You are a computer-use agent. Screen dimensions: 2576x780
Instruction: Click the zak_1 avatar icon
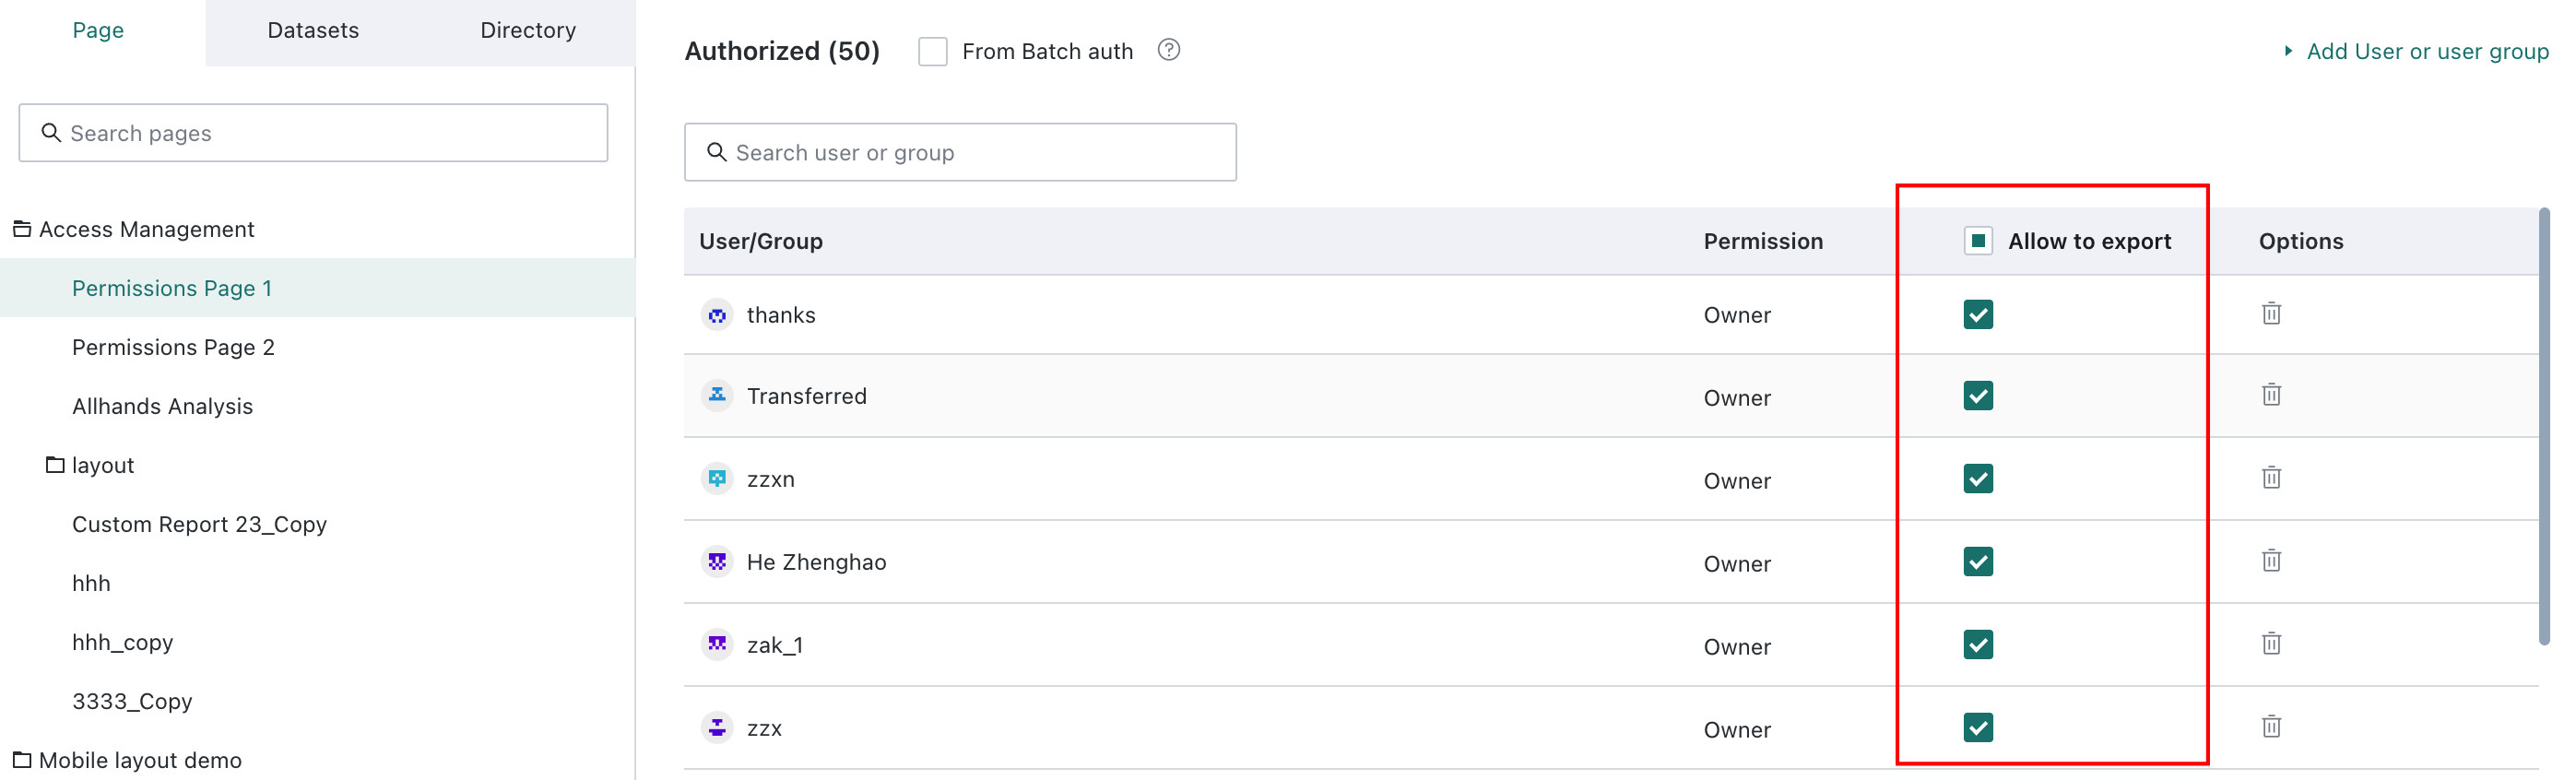(x=717, y=645)
